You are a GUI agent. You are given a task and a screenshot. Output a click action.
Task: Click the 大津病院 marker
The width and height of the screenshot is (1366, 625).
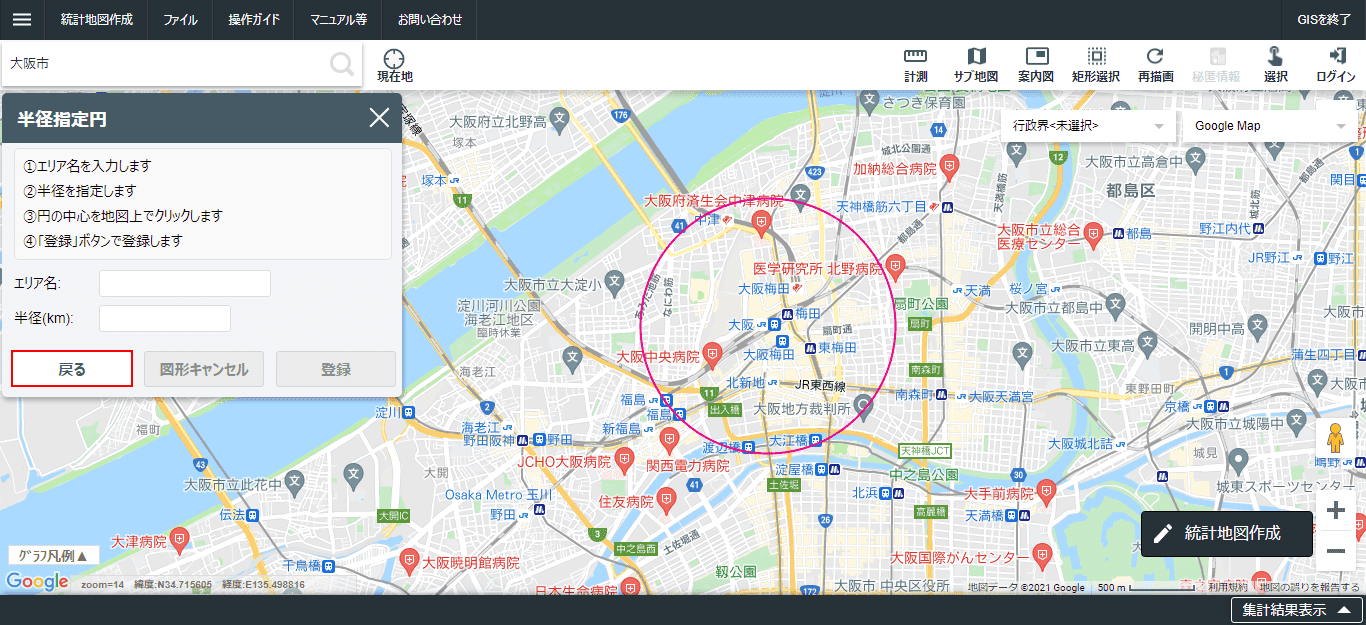180,540
